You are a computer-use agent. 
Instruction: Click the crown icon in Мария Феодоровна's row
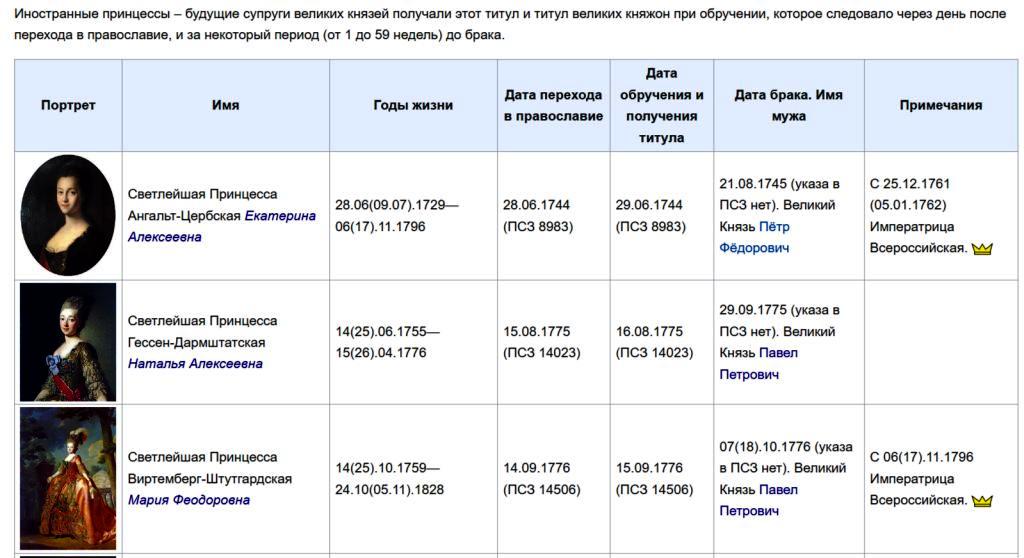coord(982,501)
